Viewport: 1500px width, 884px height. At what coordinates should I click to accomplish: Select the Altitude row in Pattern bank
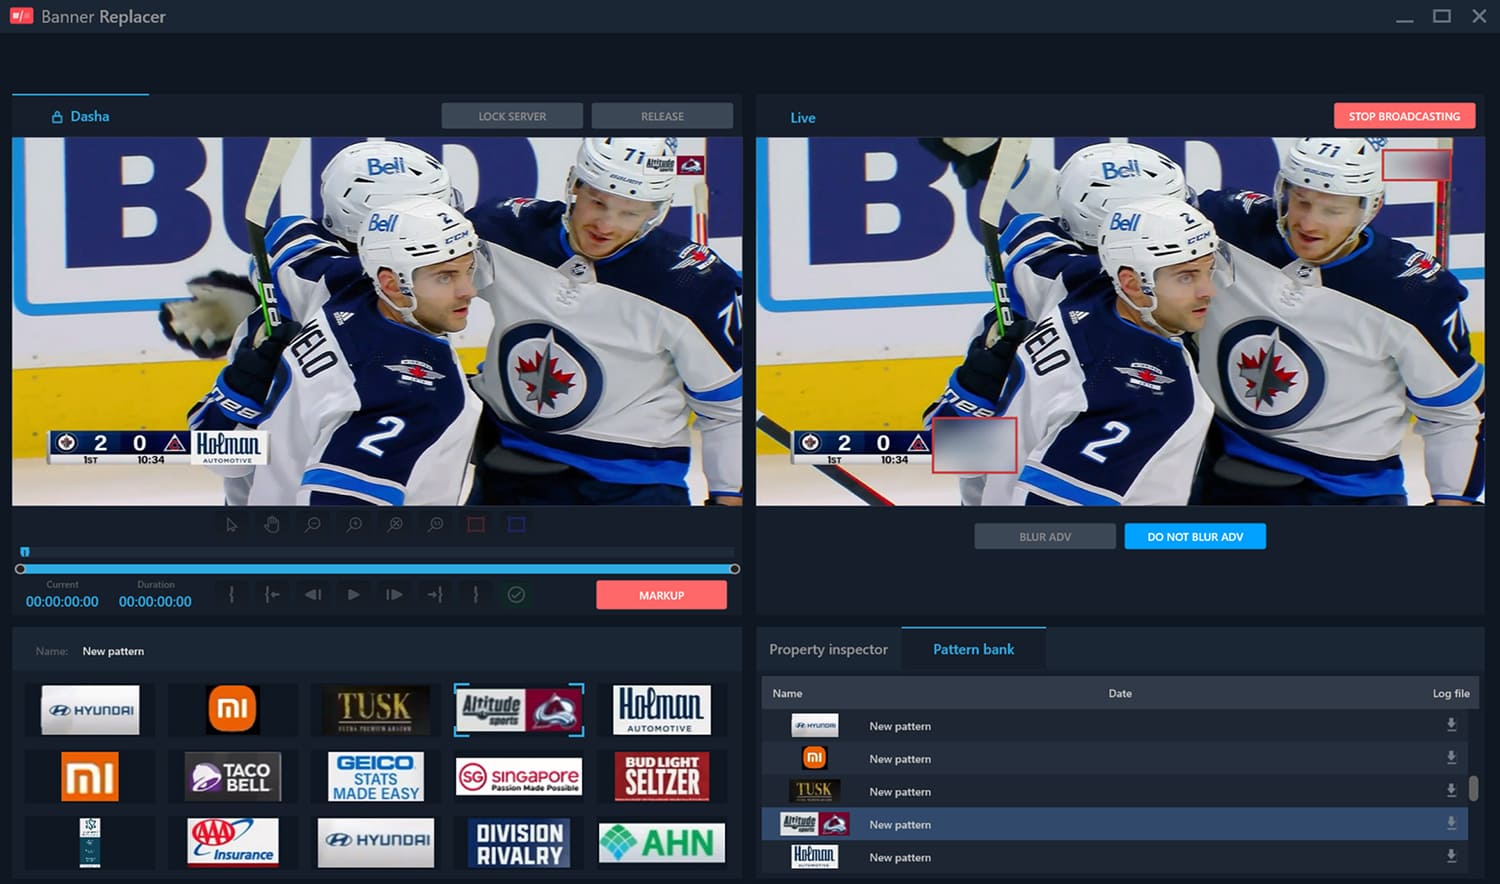(x=1113, y=824)
